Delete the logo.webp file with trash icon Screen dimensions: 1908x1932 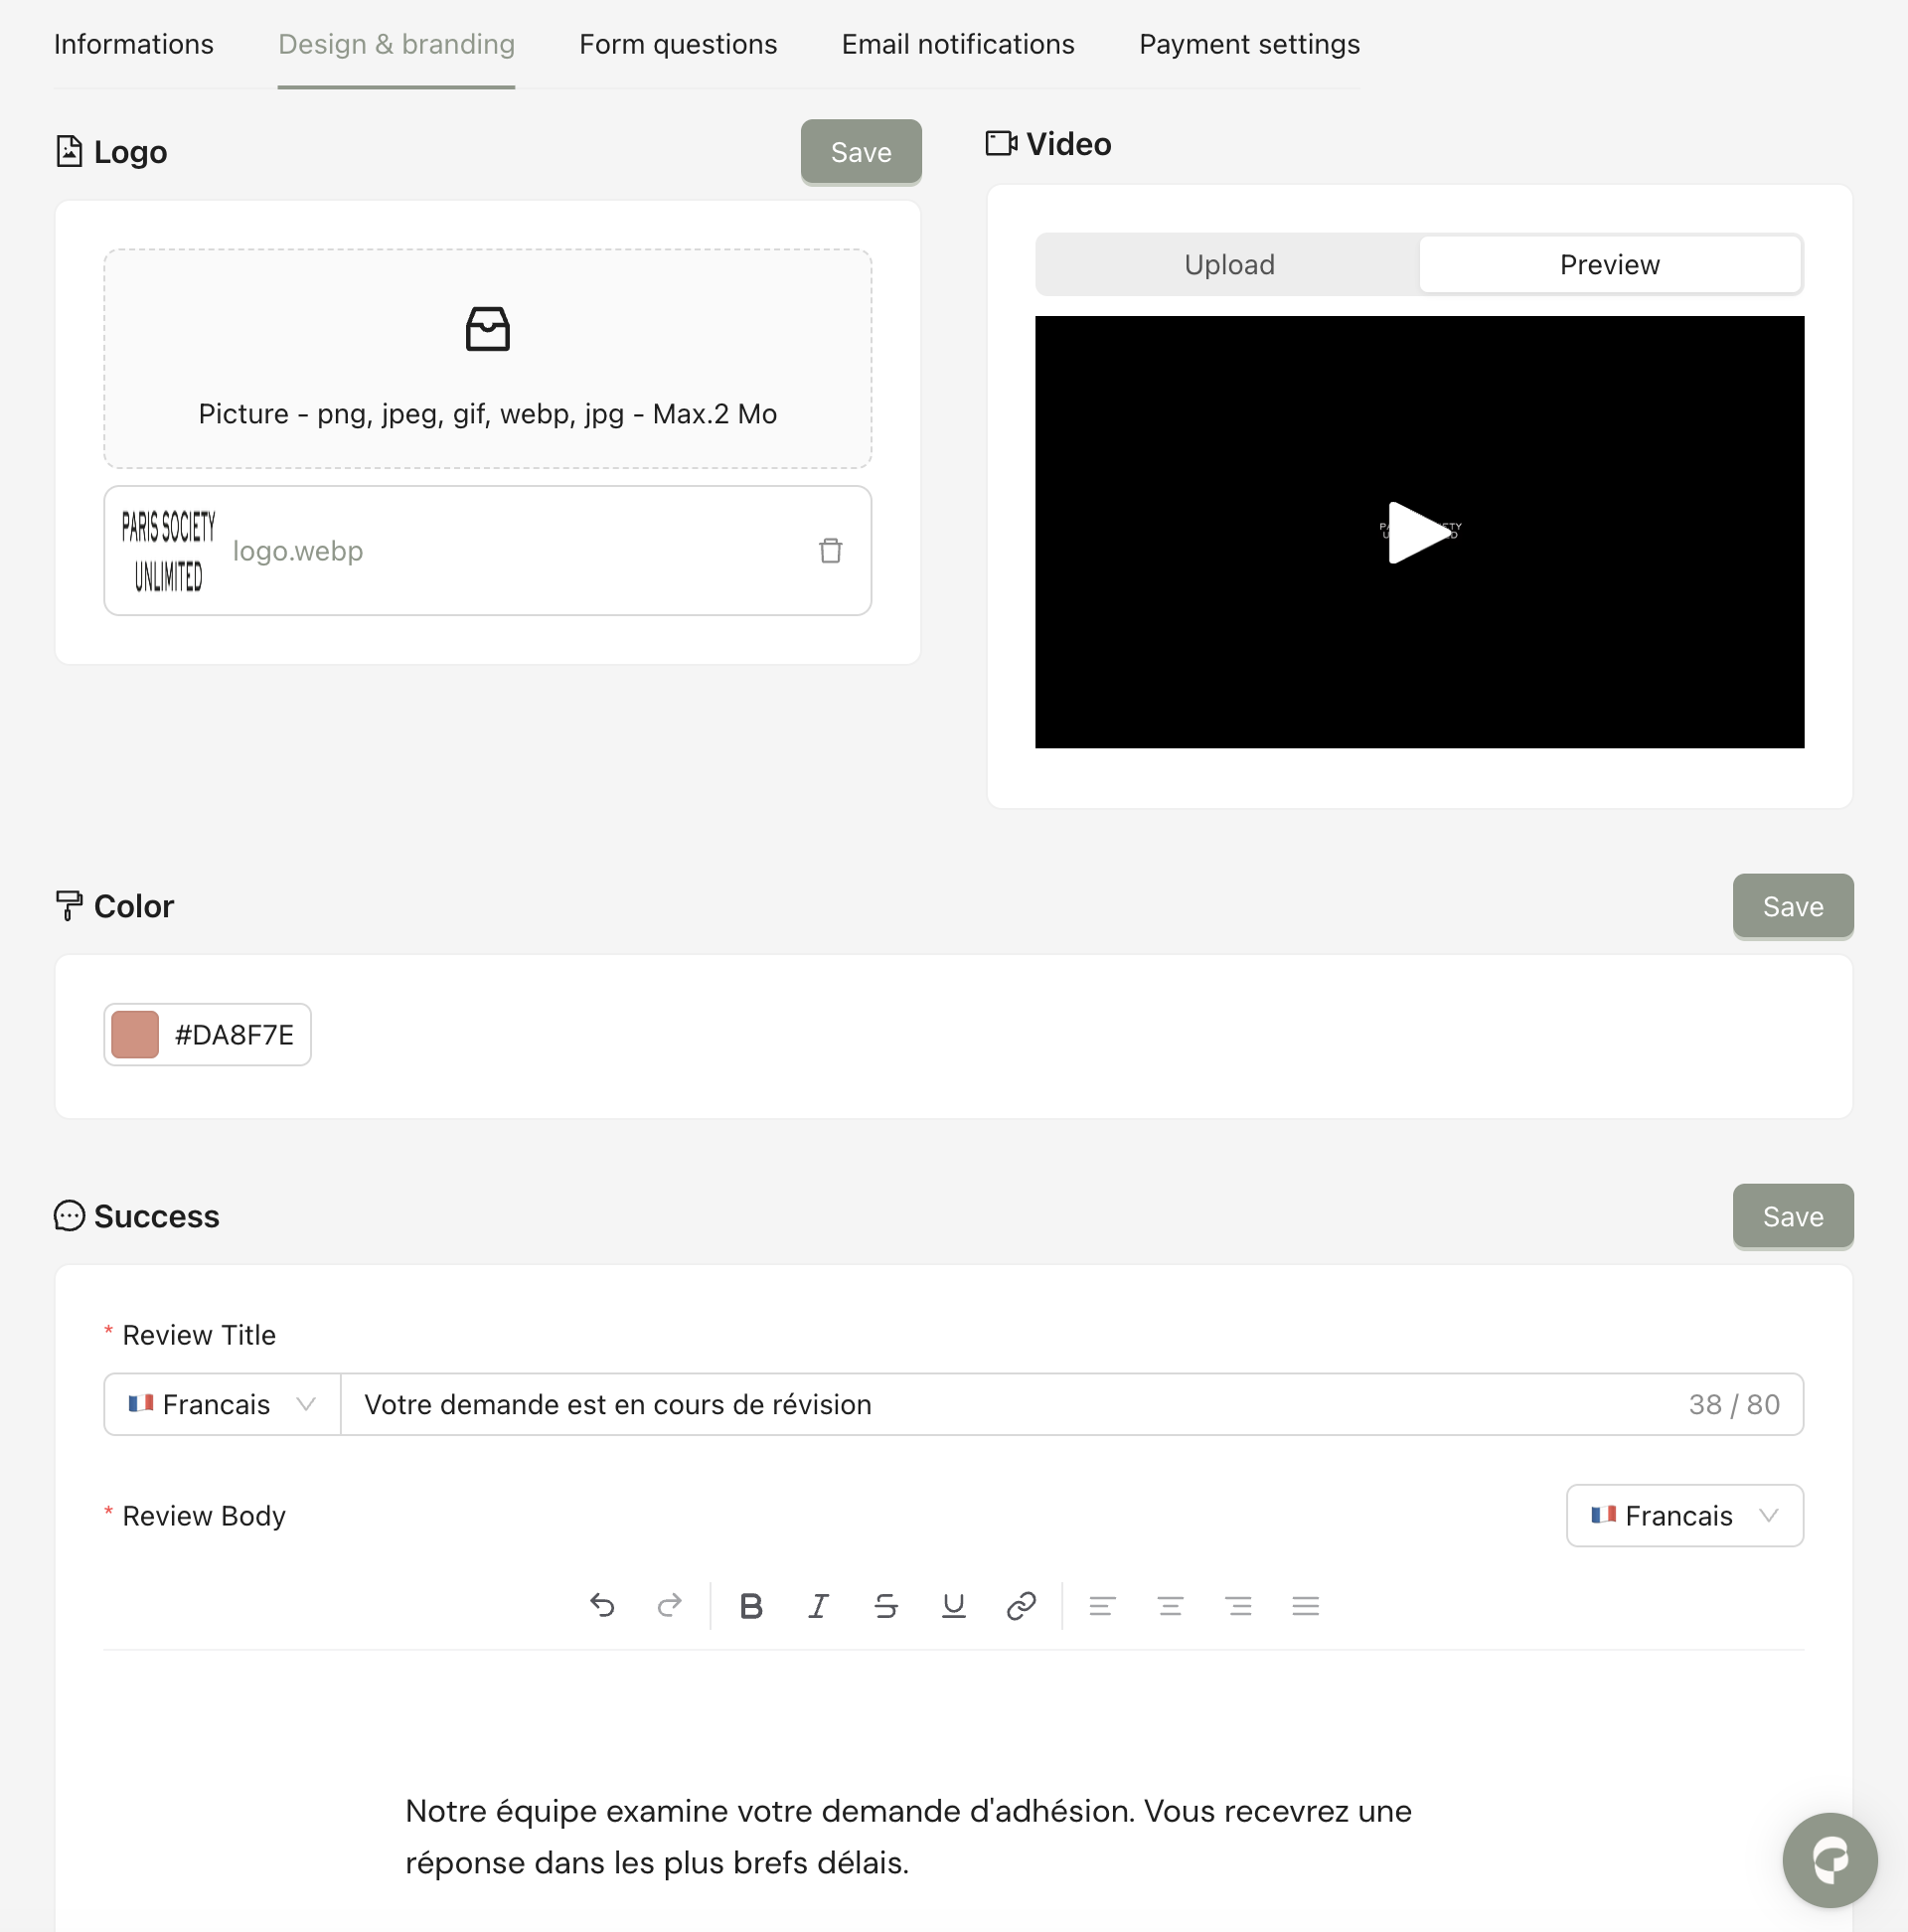(830, 551)
